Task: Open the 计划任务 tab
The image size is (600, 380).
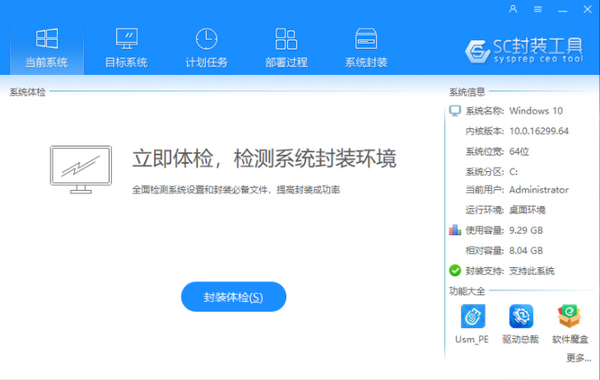Action: tap(206, 48)
